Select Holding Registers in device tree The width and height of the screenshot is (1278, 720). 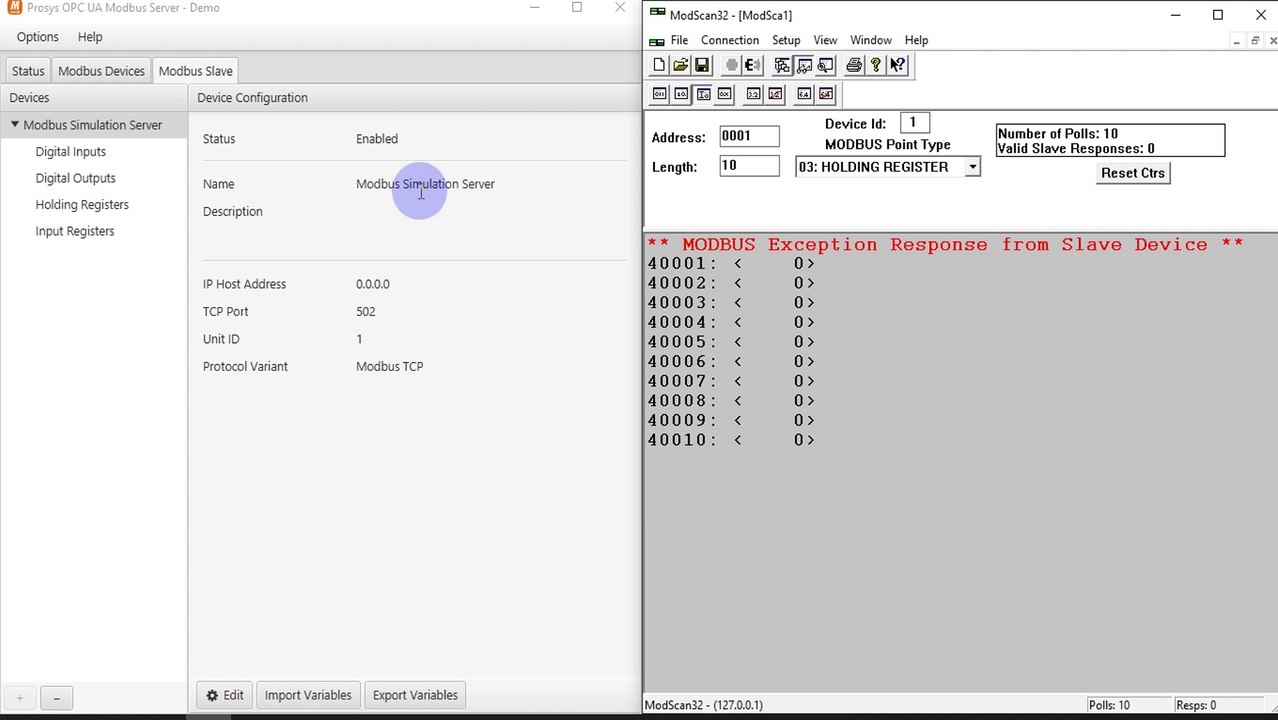pos(82,205)
